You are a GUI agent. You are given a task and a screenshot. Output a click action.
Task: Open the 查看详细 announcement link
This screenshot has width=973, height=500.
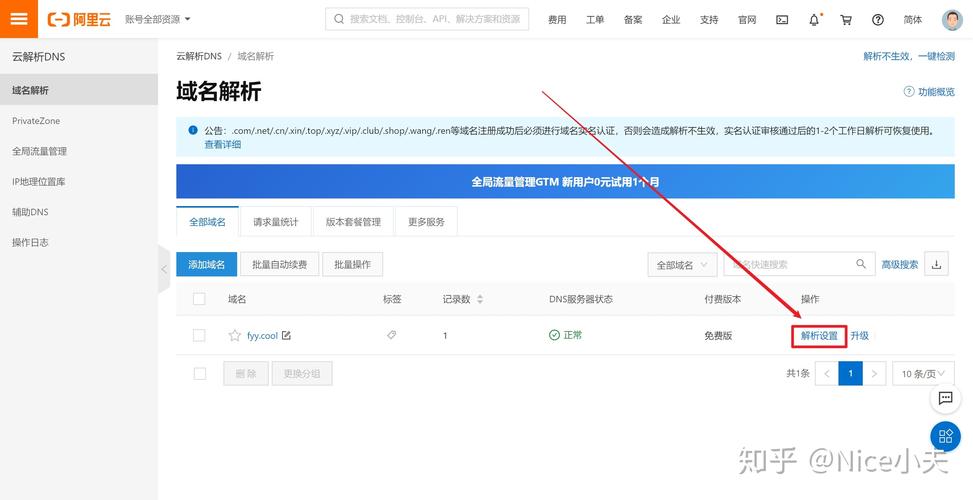[223, 144]
